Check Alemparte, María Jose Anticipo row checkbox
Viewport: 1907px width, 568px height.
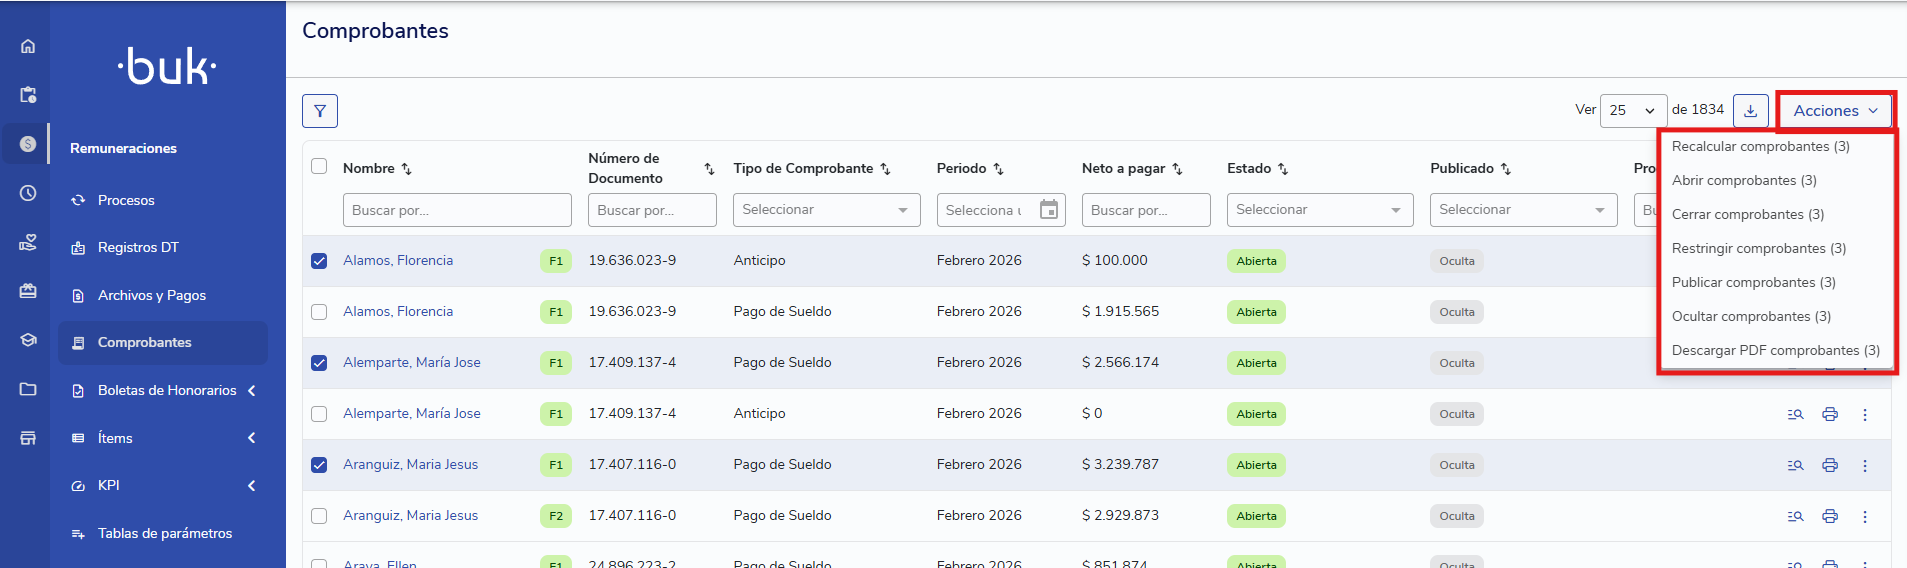pyautogui.click(x=319, y=414)
